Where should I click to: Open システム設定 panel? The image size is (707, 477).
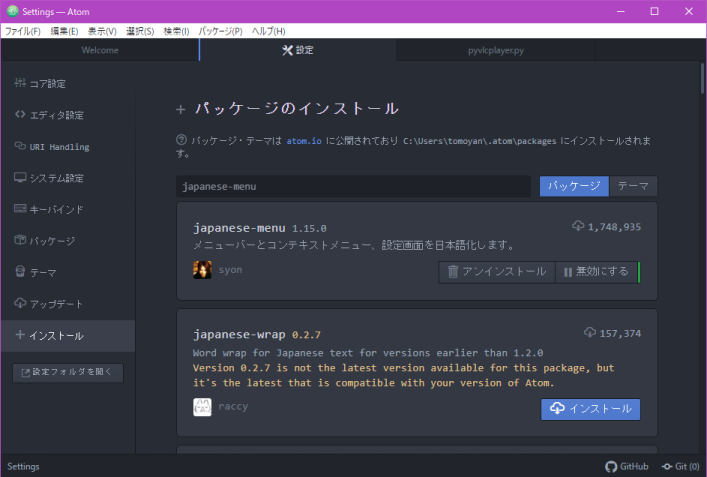click(55, 178)
